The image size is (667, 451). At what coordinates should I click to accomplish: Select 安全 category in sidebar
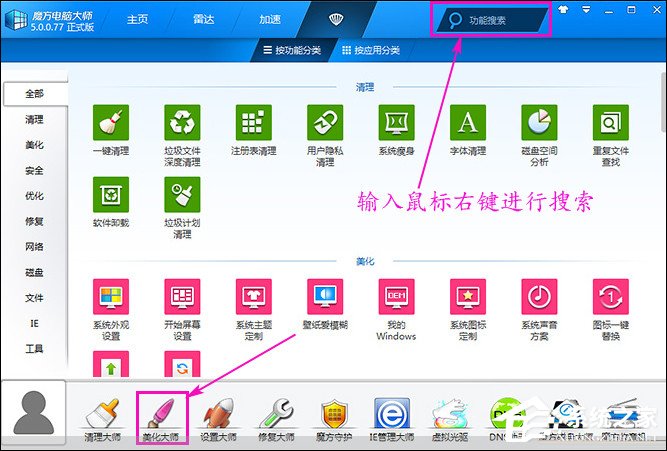pyautogui.click(x=34, y=171)
